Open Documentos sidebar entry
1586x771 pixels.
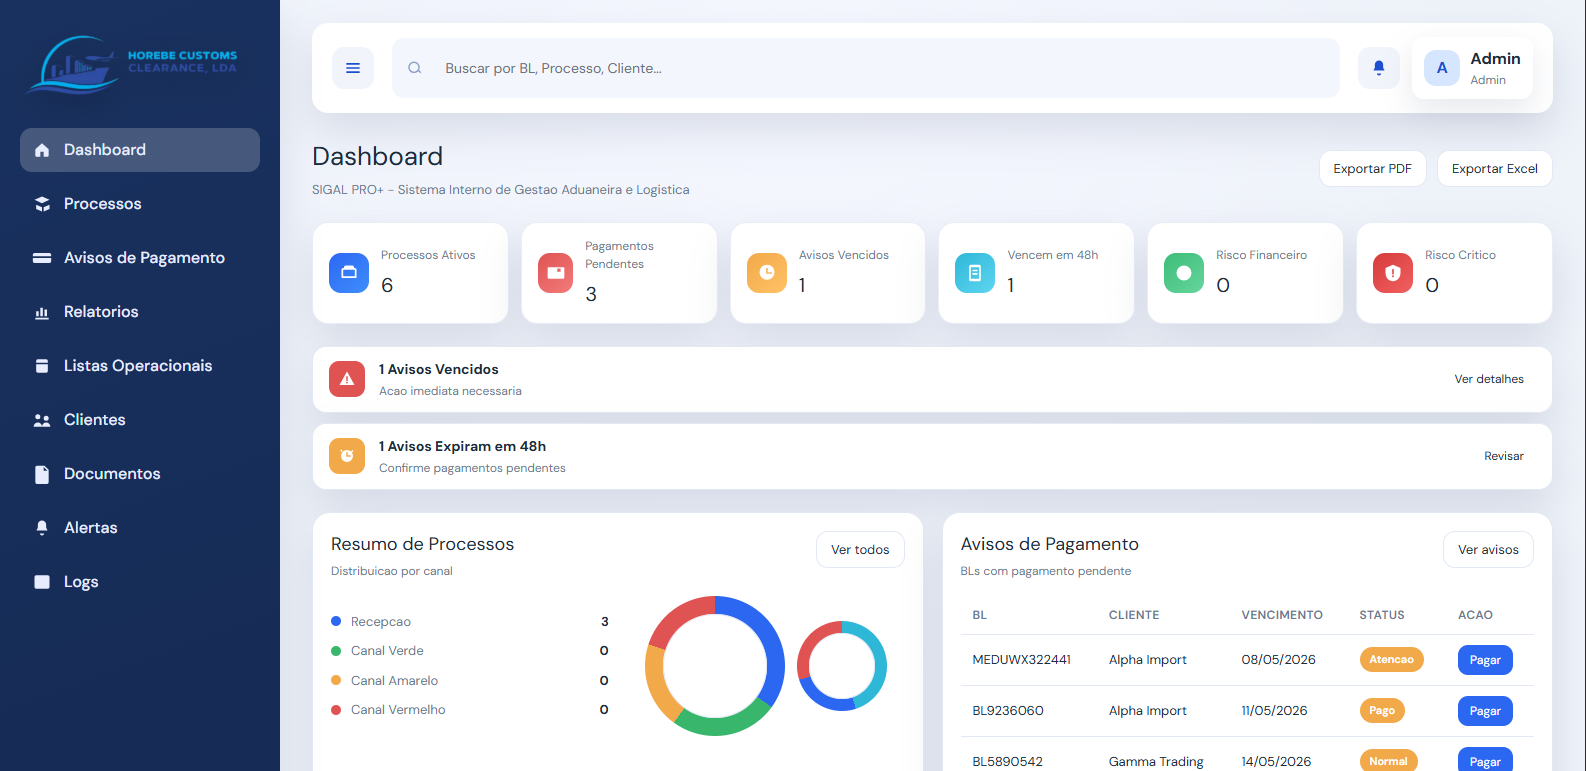(x=140, y=474)
